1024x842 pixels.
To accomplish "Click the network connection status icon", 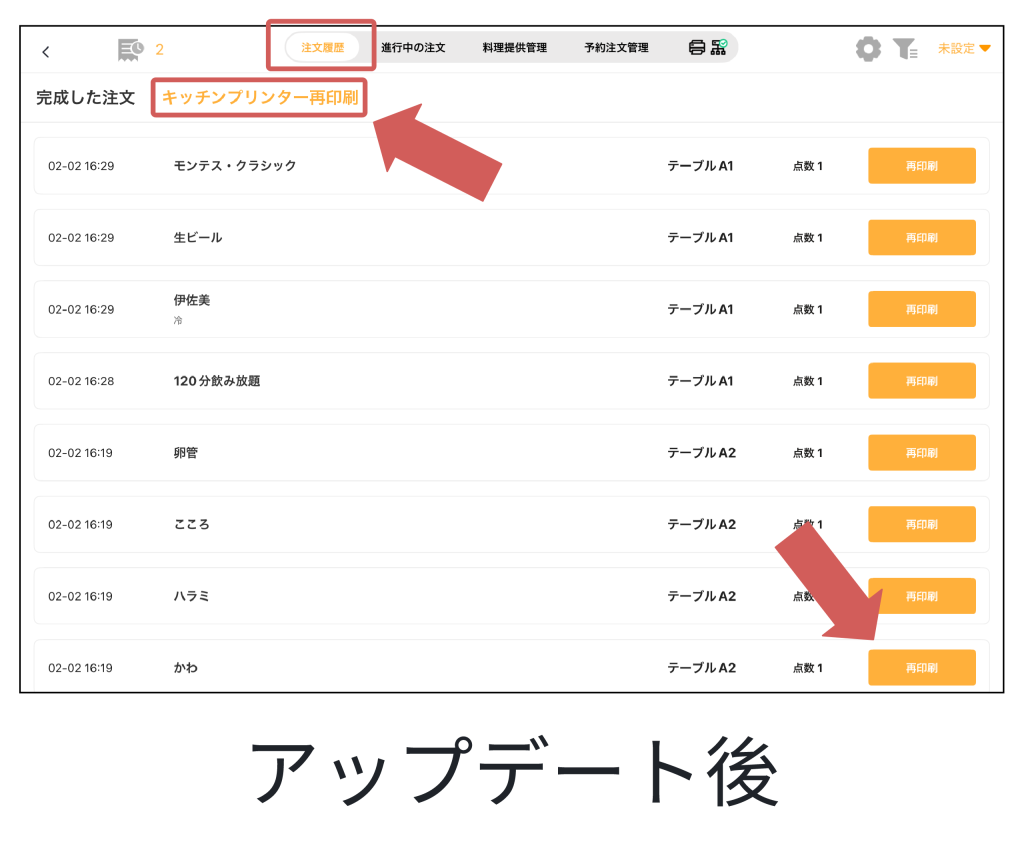I will (x=719, y=47).
